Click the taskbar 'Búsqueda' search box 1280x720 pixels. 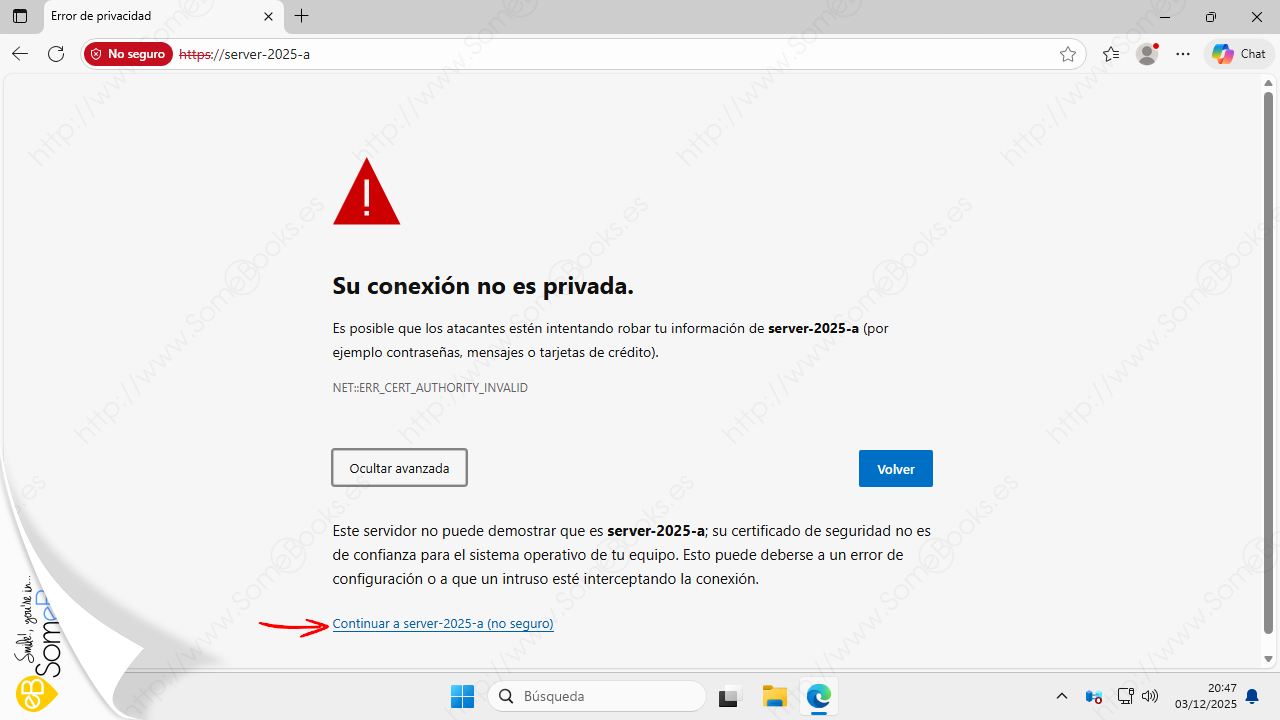[597, 696]
